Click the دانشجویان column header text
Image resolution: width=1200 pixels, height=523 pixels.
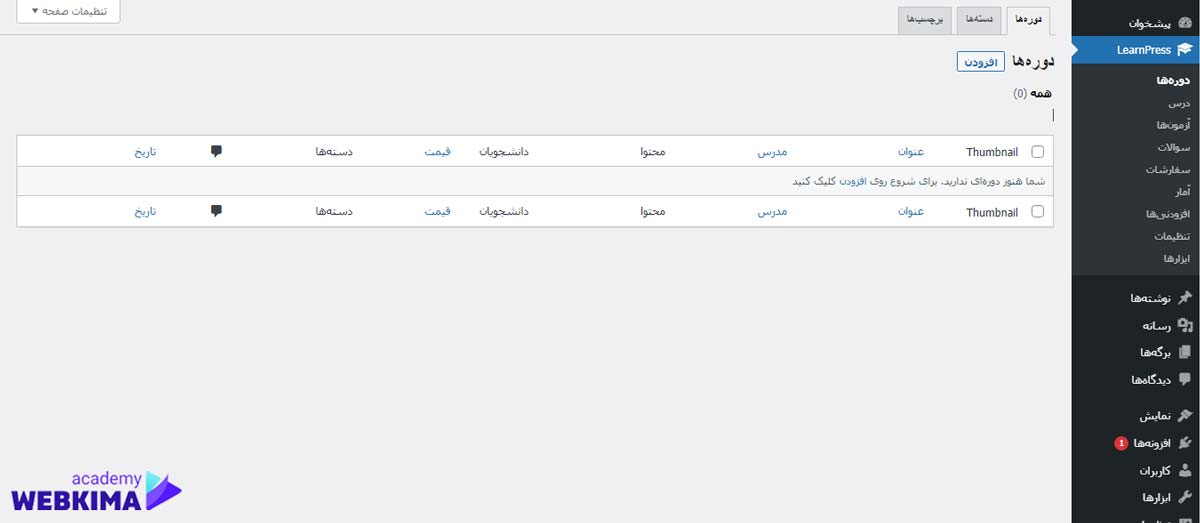coord(503,152)
